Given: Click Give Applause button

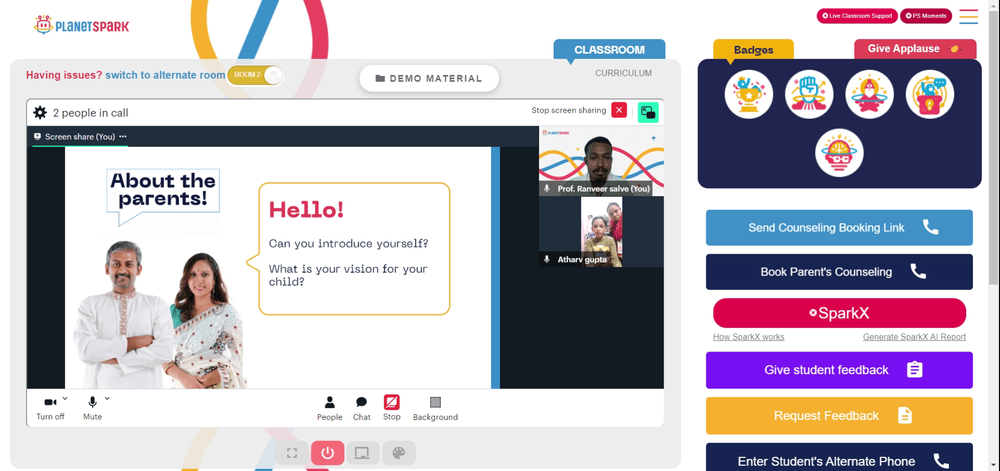Looking at the screenshot, I should click(x=915, y=49).
